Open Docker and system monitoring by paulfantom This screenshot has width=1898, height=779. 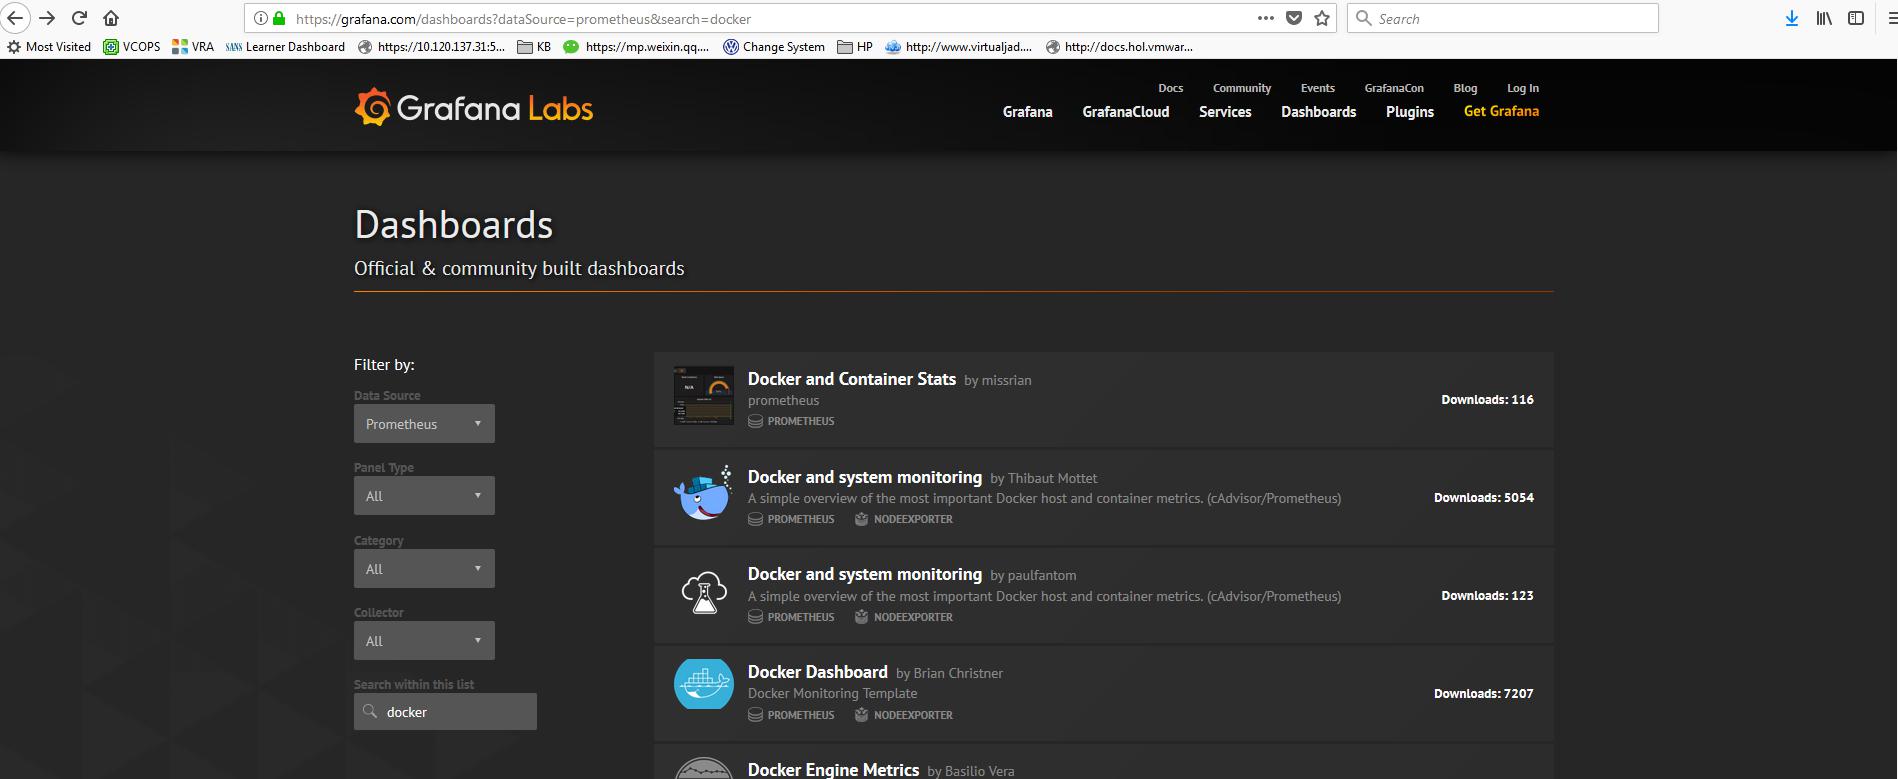(x=865, y=574)
